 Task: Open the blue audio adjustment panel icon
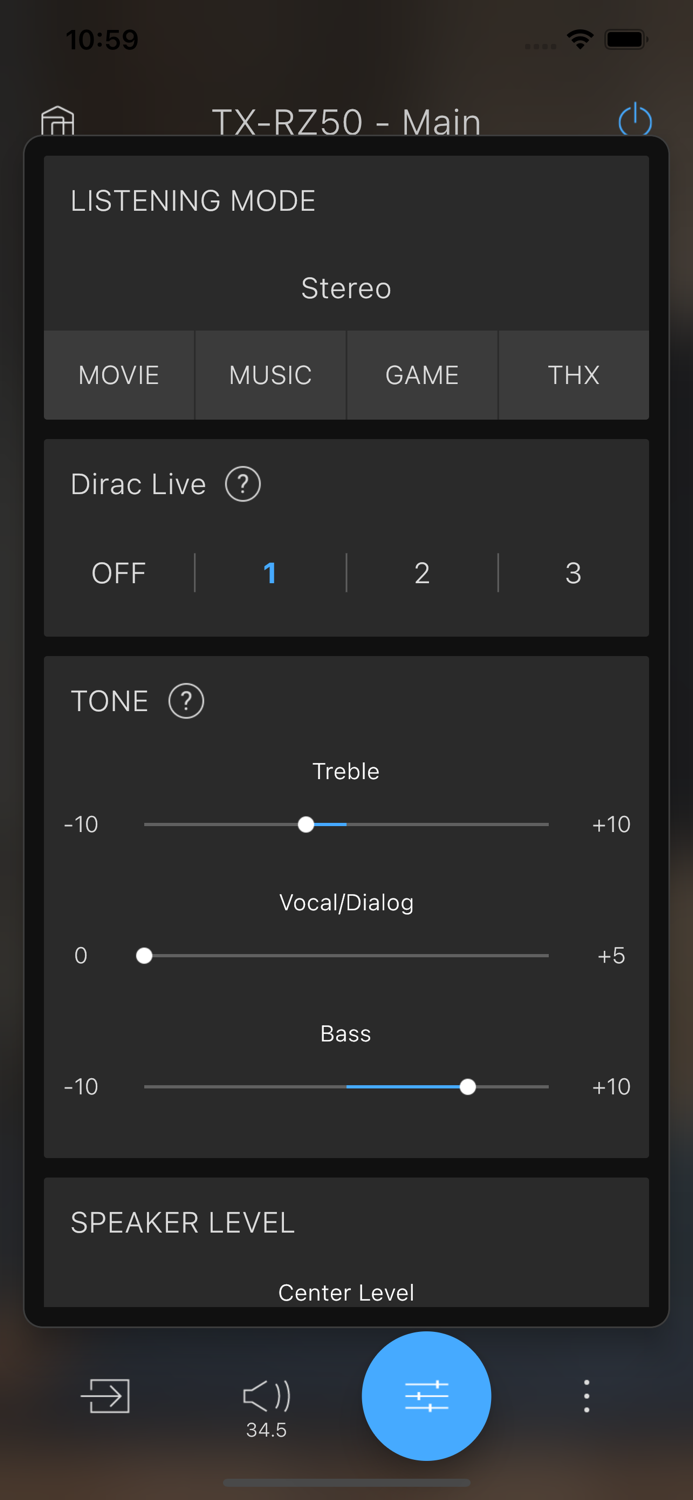click(x=426, y=1396)
